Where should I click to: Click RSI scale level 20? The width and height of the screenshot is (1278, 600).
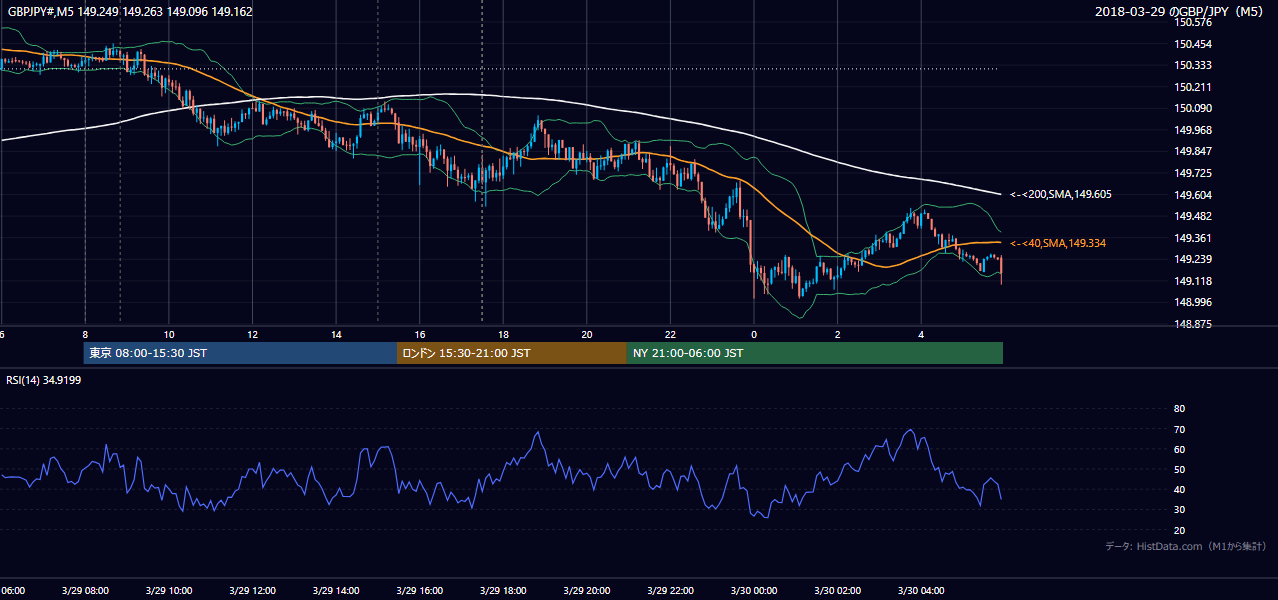[1179, 530]
